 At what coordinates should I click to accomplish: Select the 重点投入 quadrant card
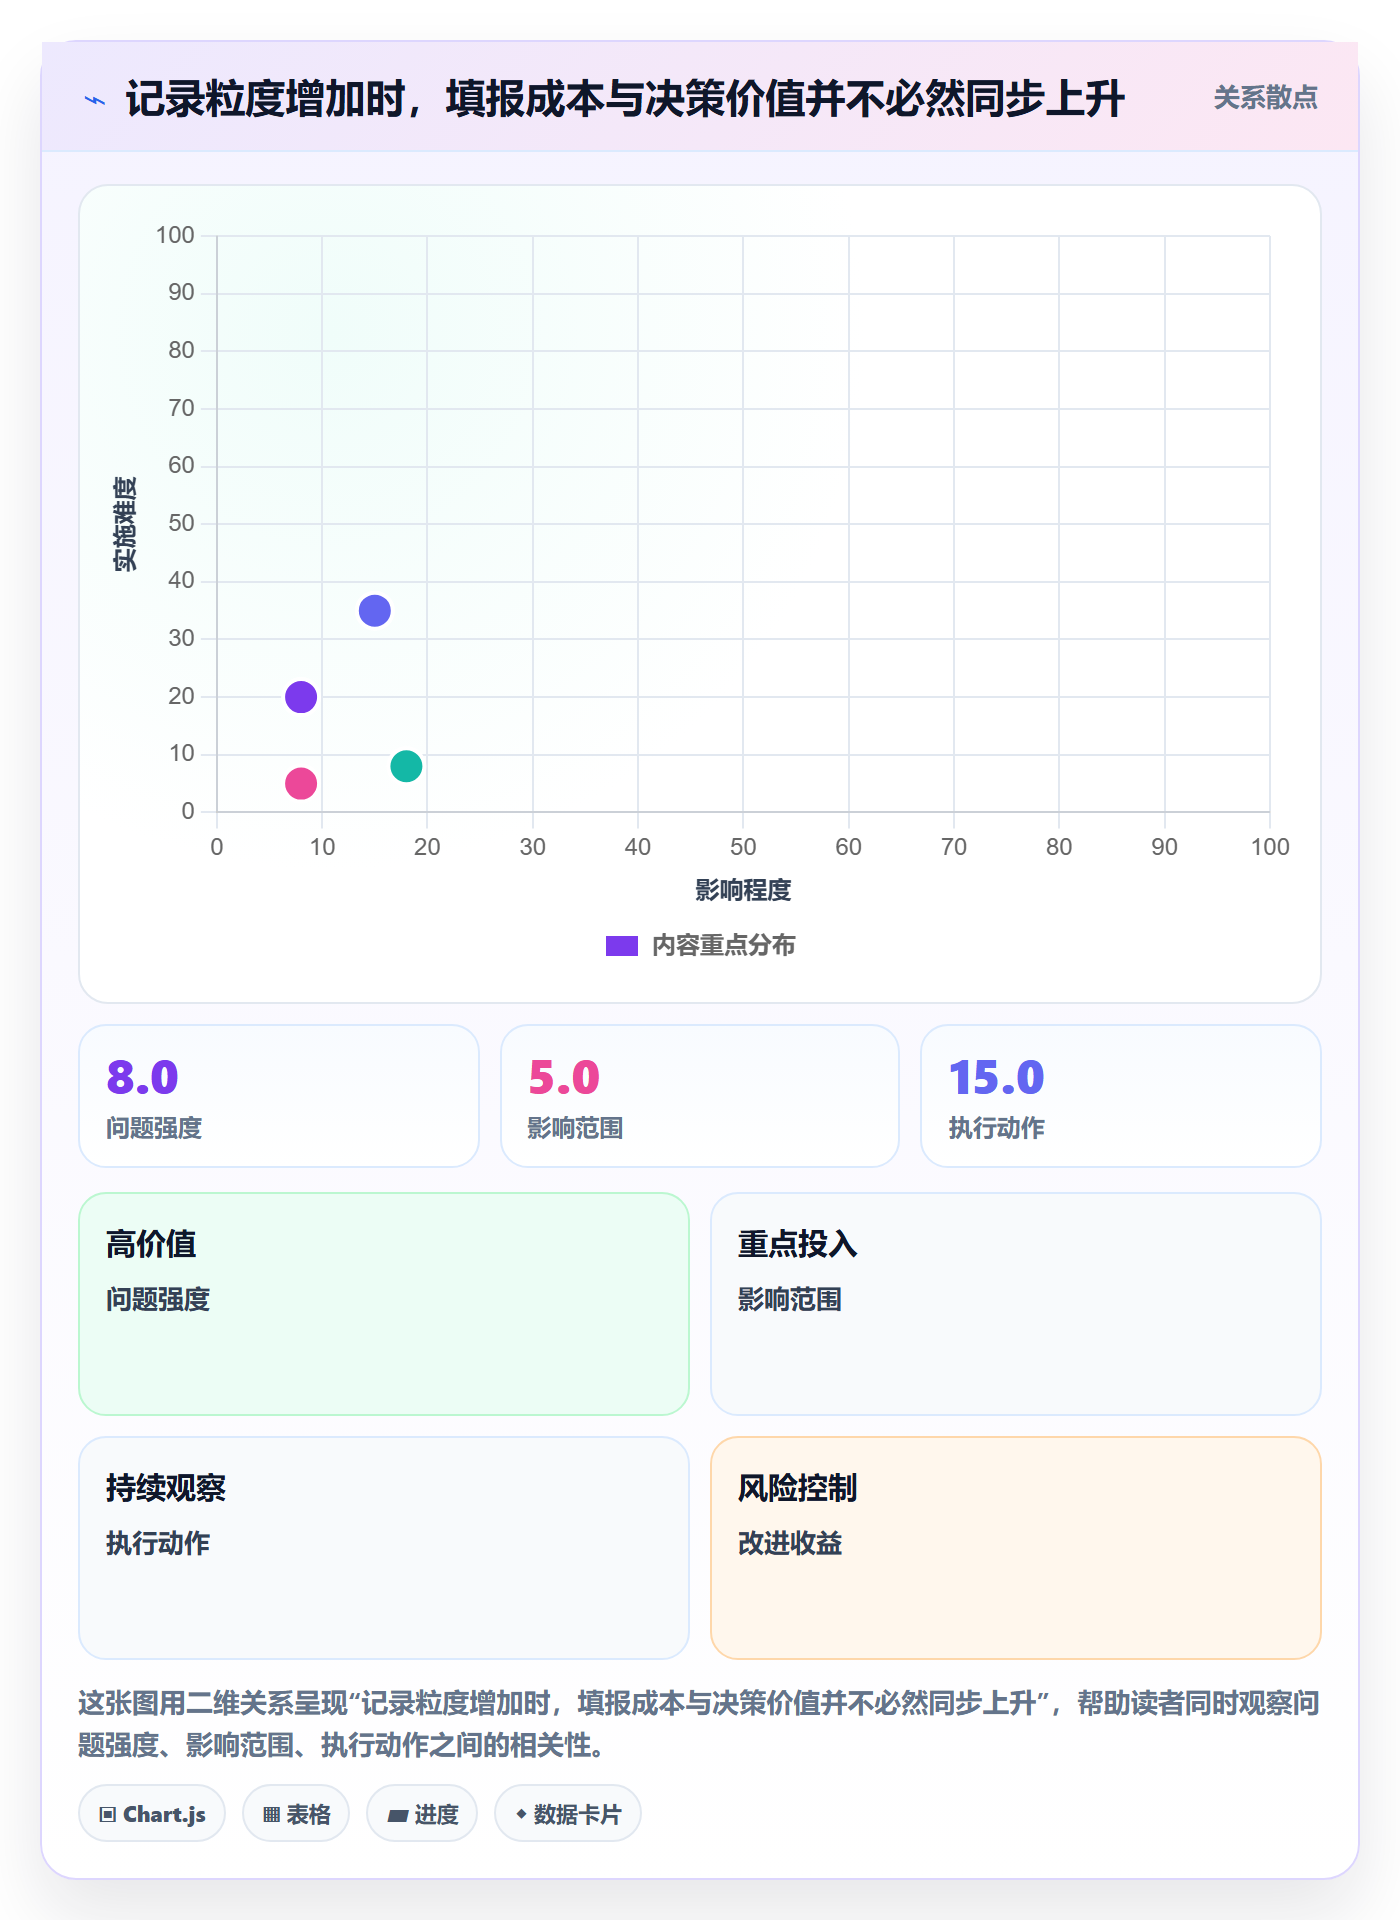point(1016,1304)
